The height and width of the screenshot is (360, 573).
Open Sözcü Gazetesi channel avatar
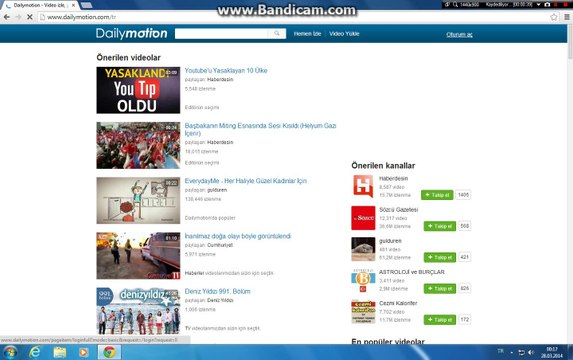pos(363,218)
